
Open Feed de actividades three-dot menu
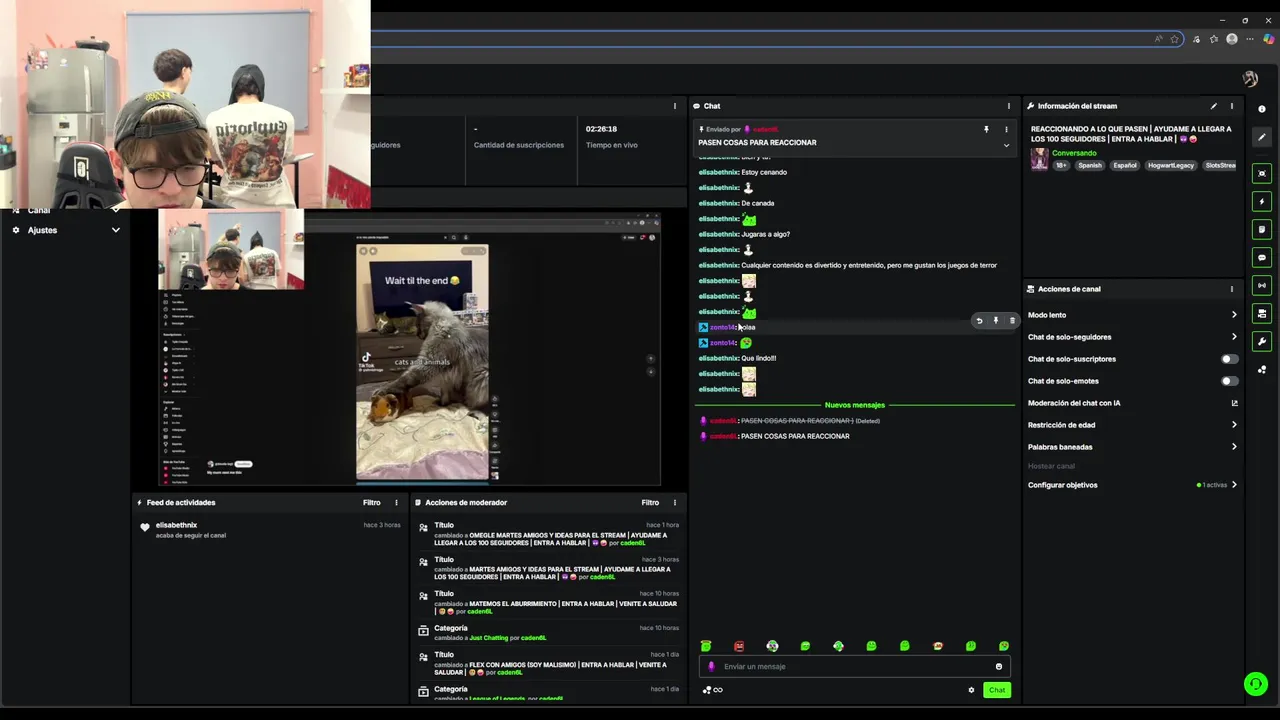[396, 503]
